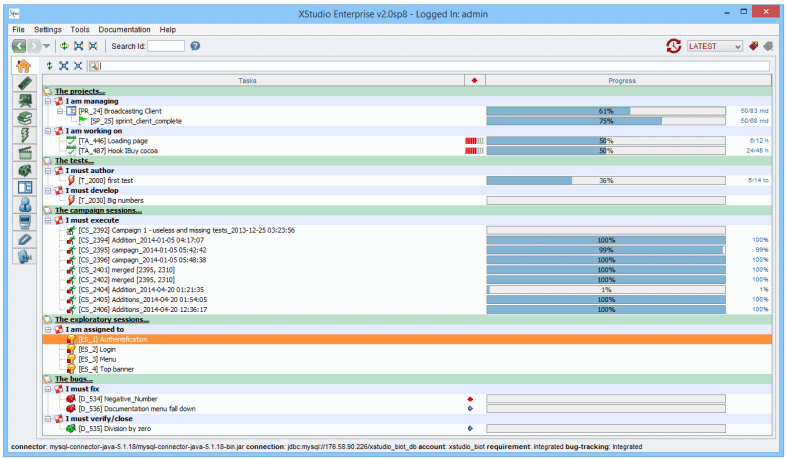786x459 pixels.
Task: Open the Documentation menu
Action: (x=125, y=30)
